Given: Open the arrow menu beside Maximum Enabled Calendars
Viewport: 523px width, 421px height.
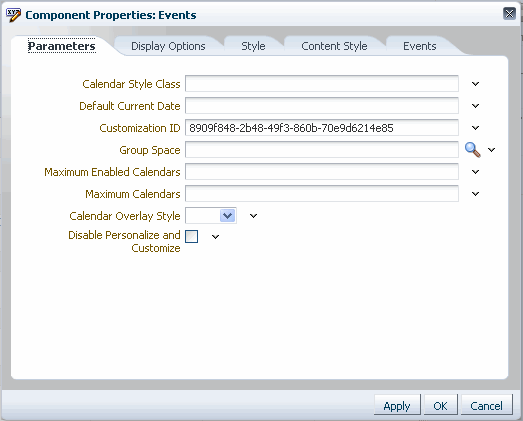Looking at the screenshot, I should coord(475,172).
